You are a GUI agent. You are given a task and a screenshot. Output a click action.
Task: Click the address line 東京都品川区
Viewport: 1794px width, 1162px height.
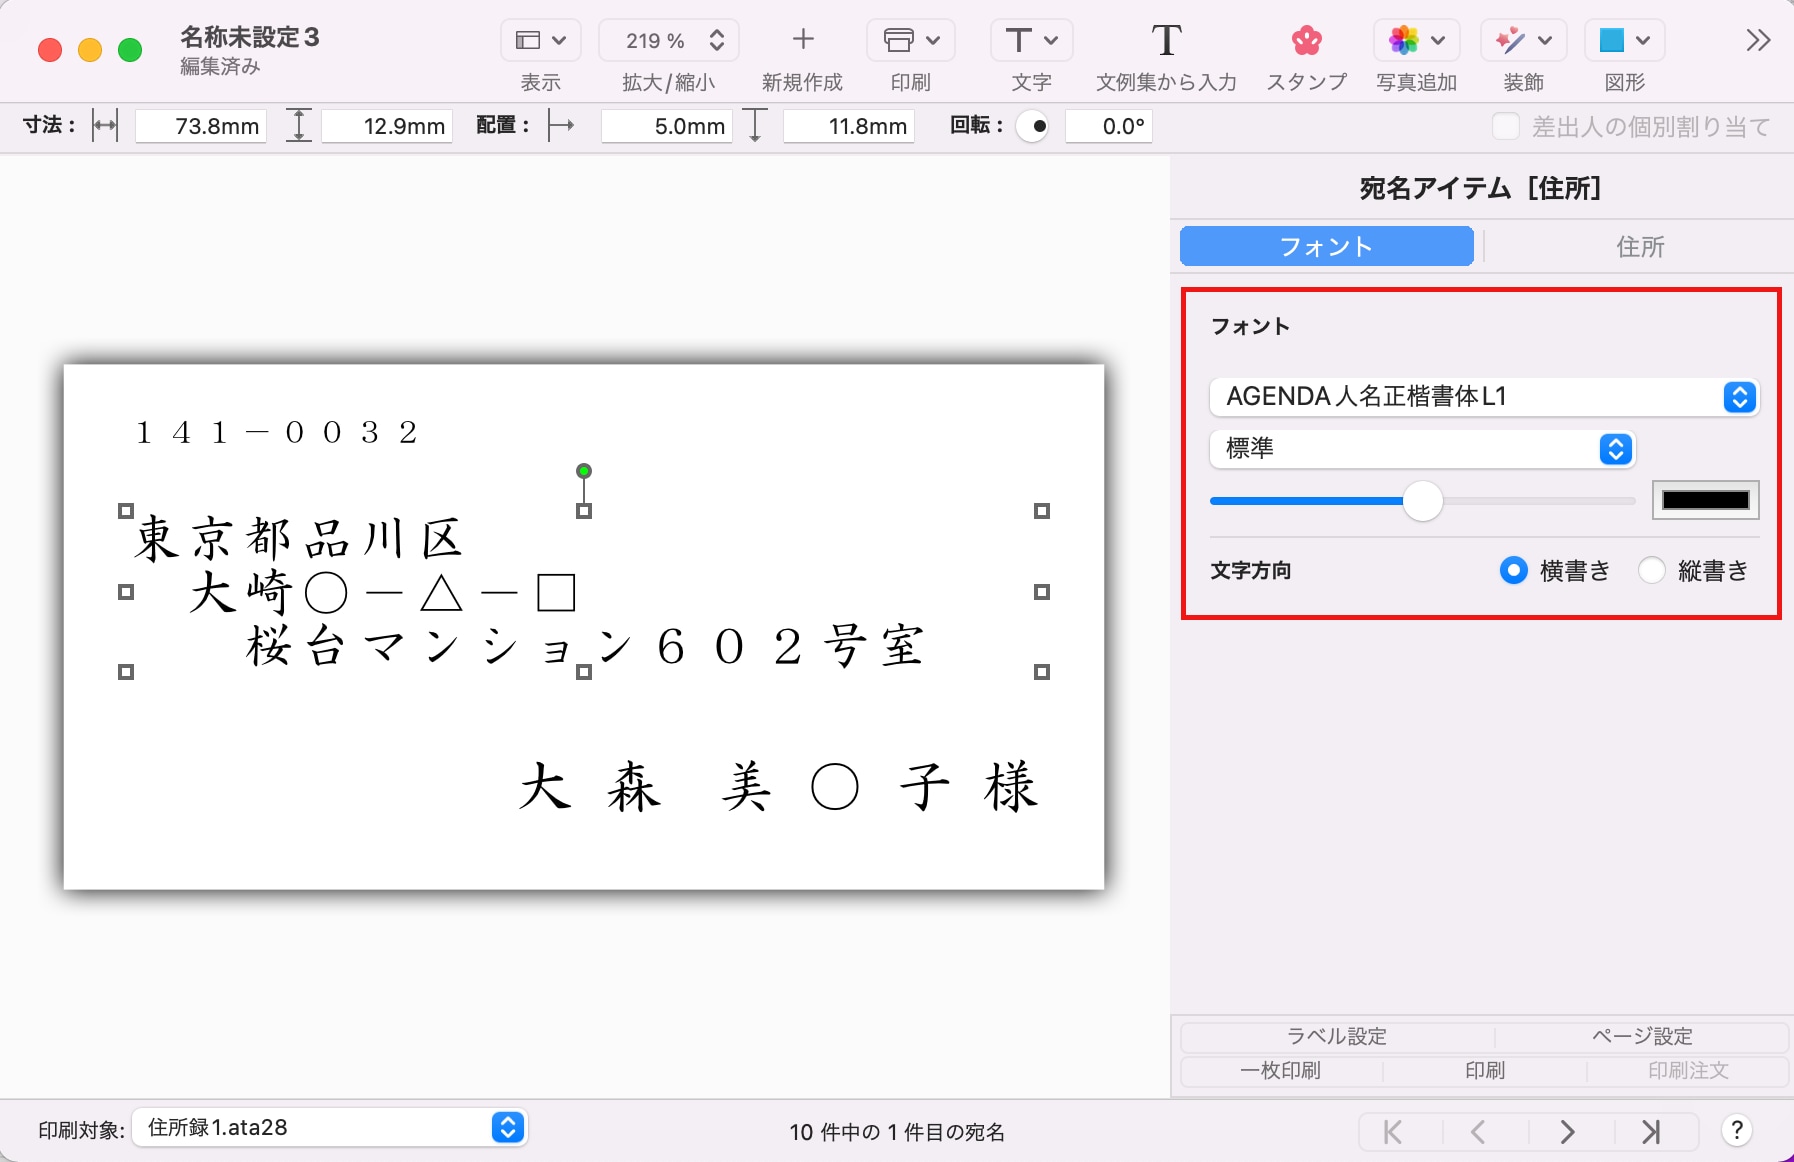299,538
